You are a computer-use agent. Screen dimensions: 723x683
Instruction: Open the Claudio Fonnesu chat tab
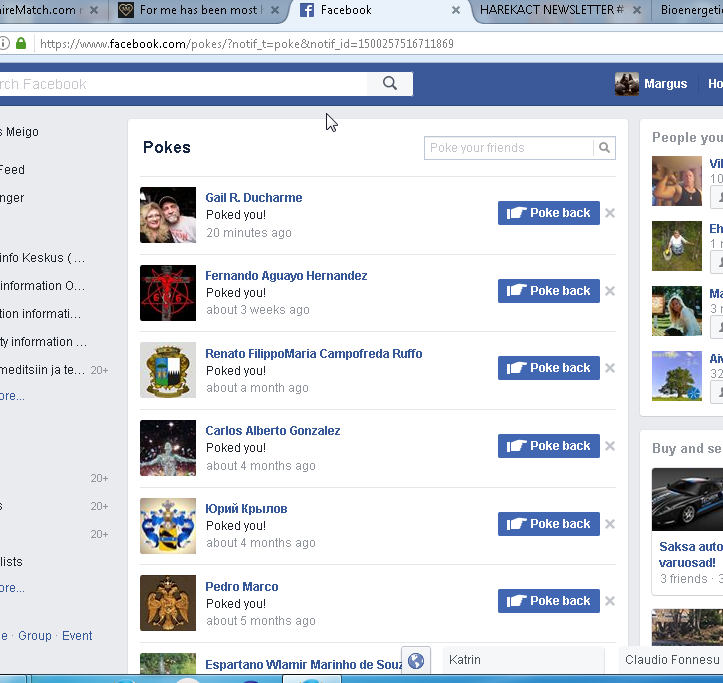point(671,660)
